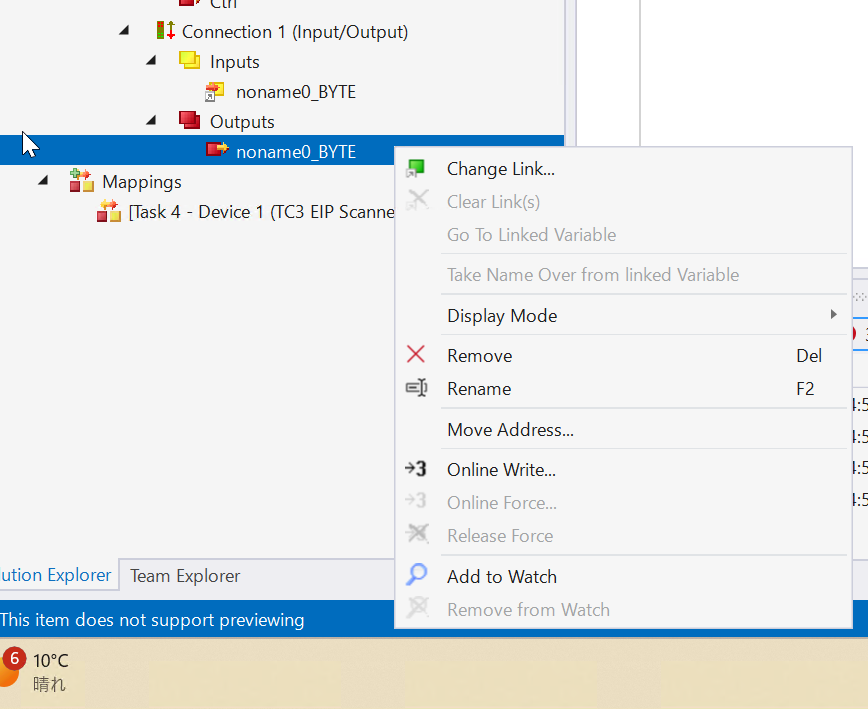Image resolution: width=868 pixels, height=709 pixels.
Task: Click the red X Remove icon
Action: coord(416,355)
